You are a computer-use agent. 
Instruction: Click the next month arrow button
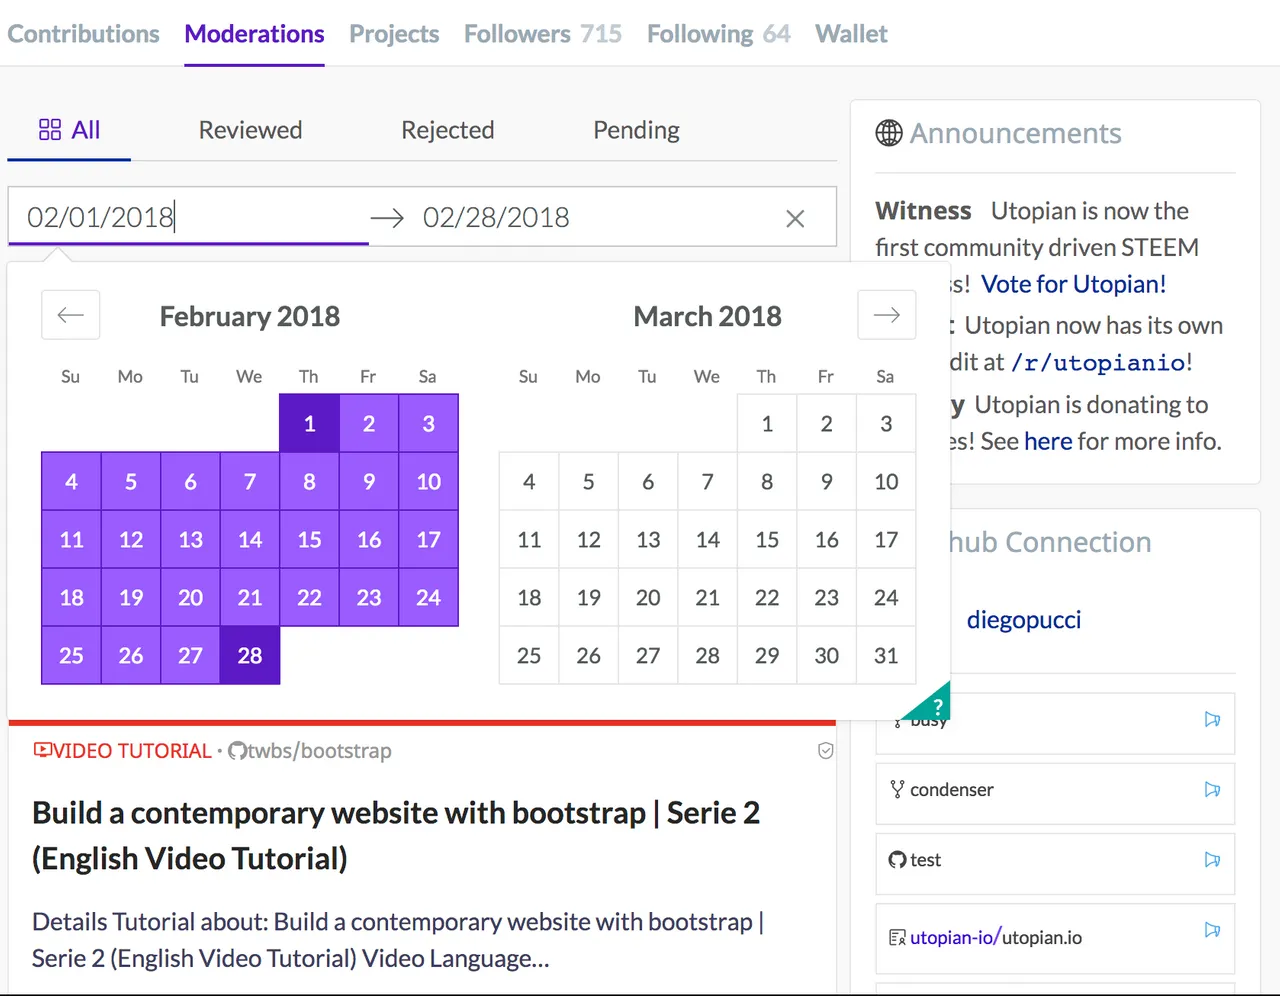pos(887,315)
